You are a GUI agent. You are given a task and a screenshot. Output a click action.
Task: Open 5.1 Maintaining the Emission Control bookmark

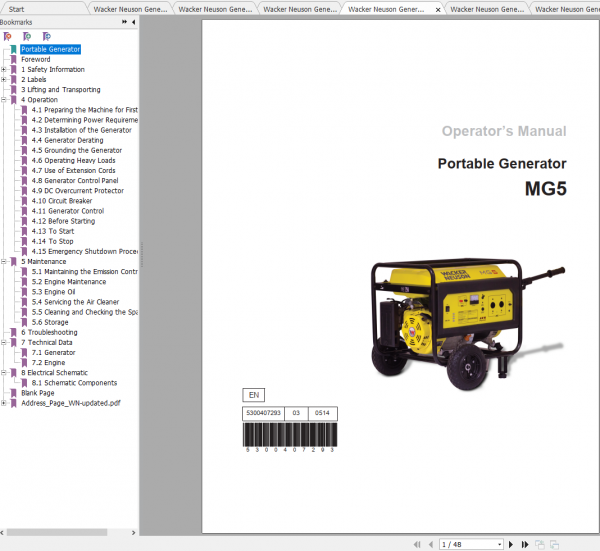pyautogui.click(x=85, y=272)
